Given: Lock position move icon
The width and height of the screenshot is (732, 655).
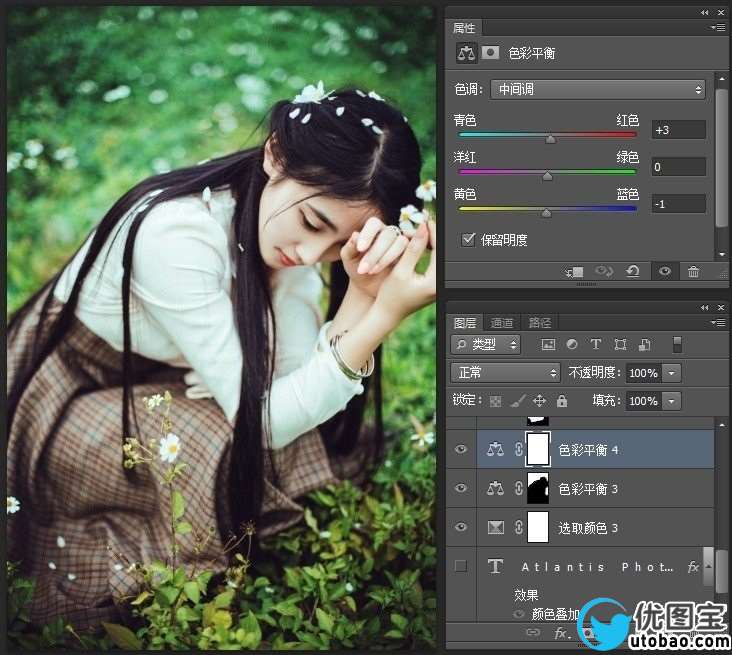Looking at the screenshot, I should click(x=539, y=401).
